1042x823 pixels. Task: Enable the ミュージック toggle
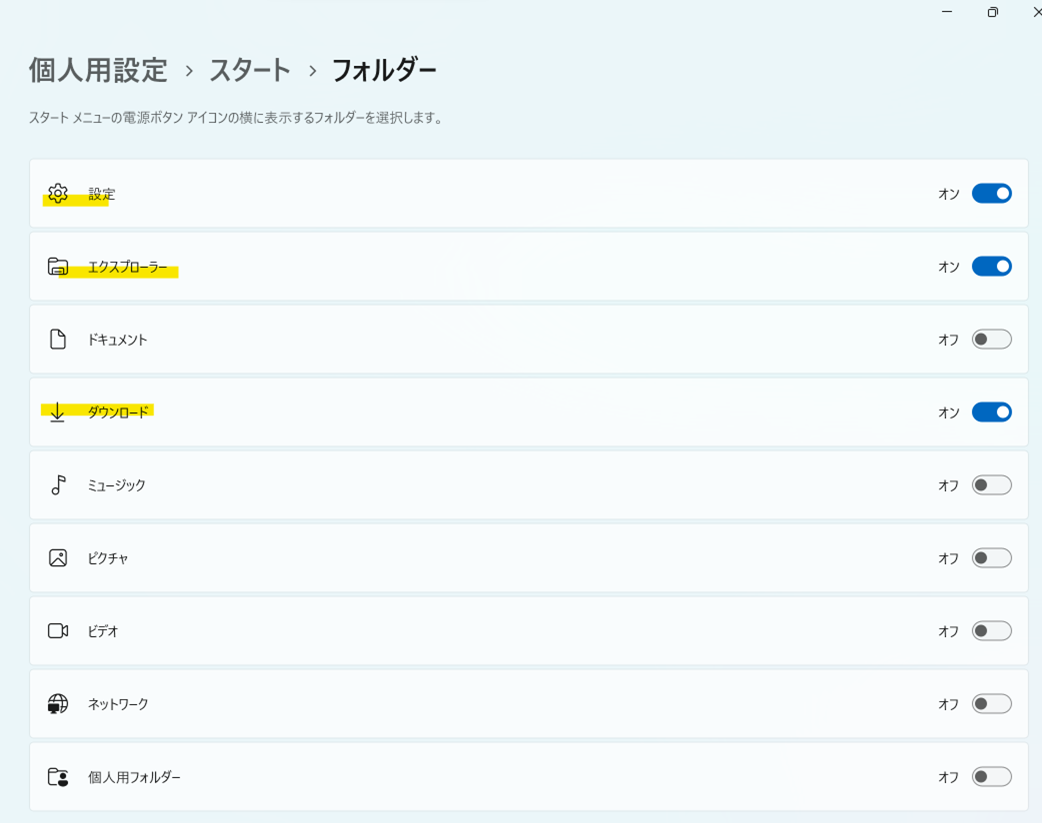click(991, 485)
